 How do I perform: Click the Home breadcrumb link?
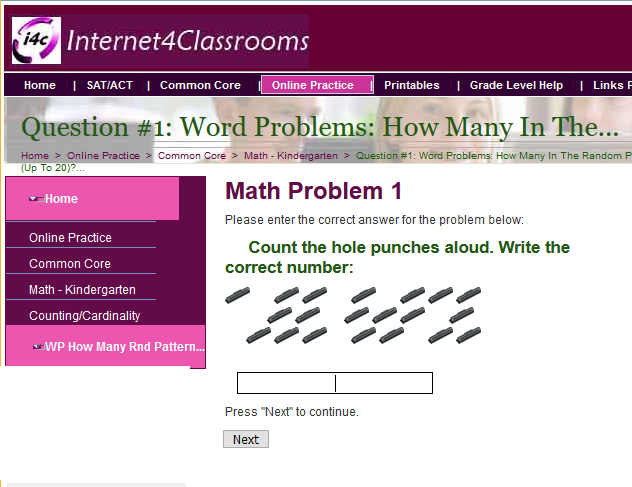click(35, 156)
